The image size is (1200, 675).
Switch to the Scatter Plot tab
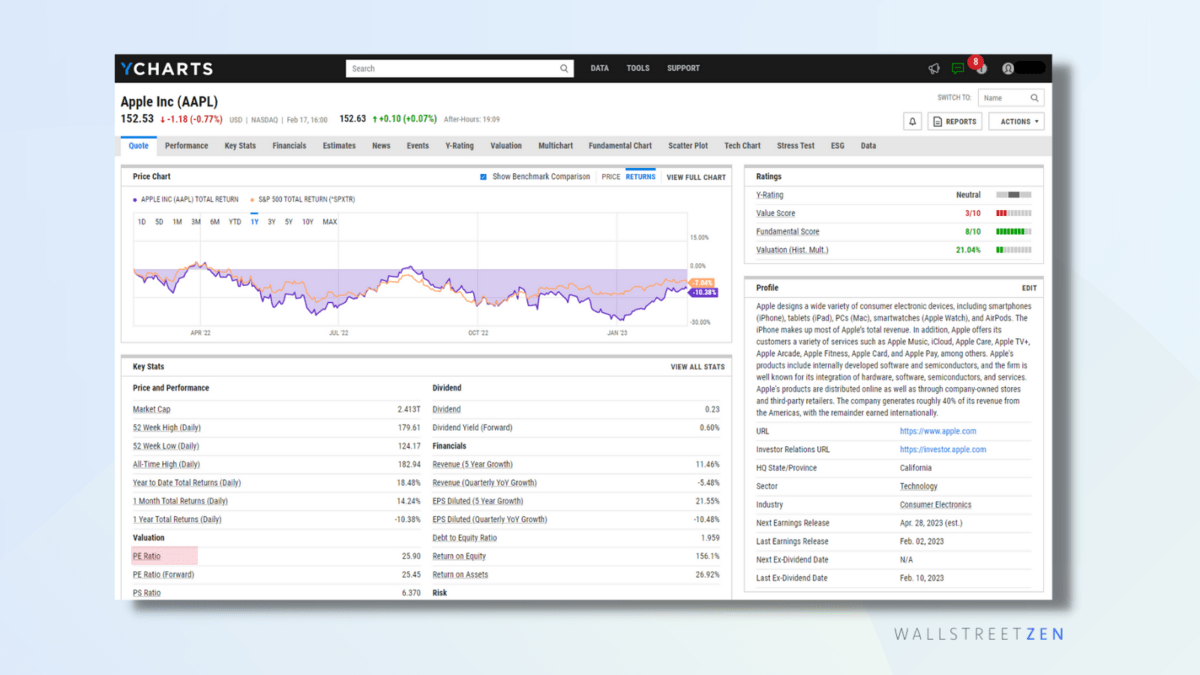pyautogui.click(x=688, y=146)
